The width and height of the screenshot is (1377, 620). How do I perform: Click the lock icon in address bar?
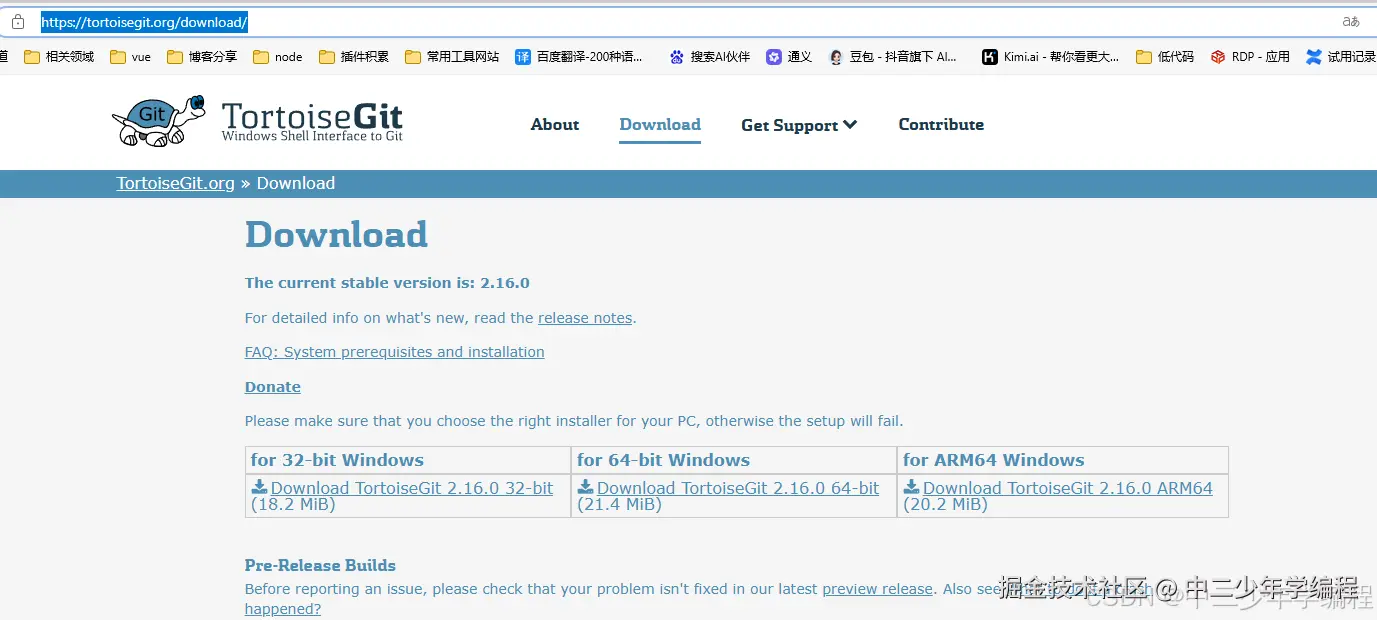17,22
